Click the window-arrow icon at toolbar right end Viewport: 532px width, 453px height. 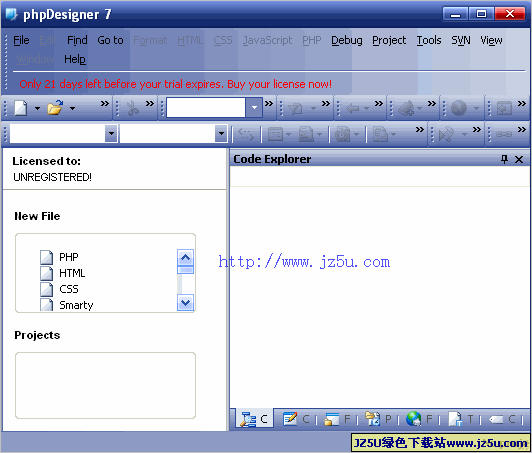(504, 108)
